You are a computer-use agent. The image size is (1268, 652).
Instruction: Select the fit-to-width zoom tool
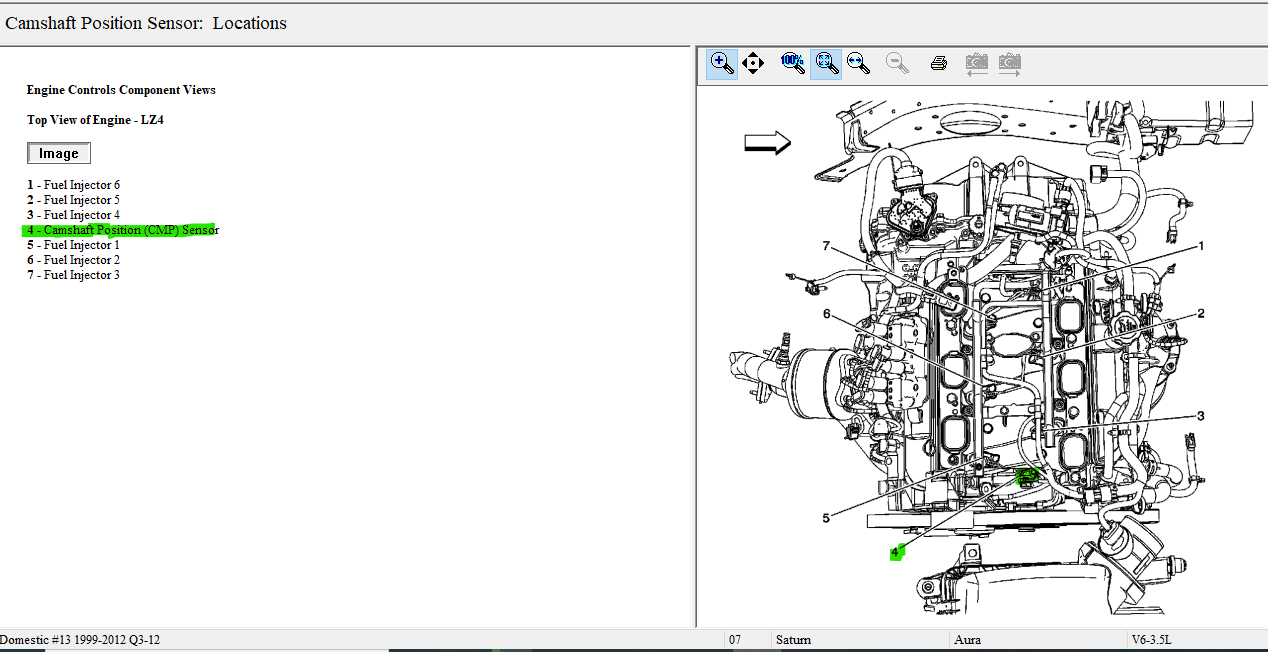pyautogui.click(x=858, y=64)
